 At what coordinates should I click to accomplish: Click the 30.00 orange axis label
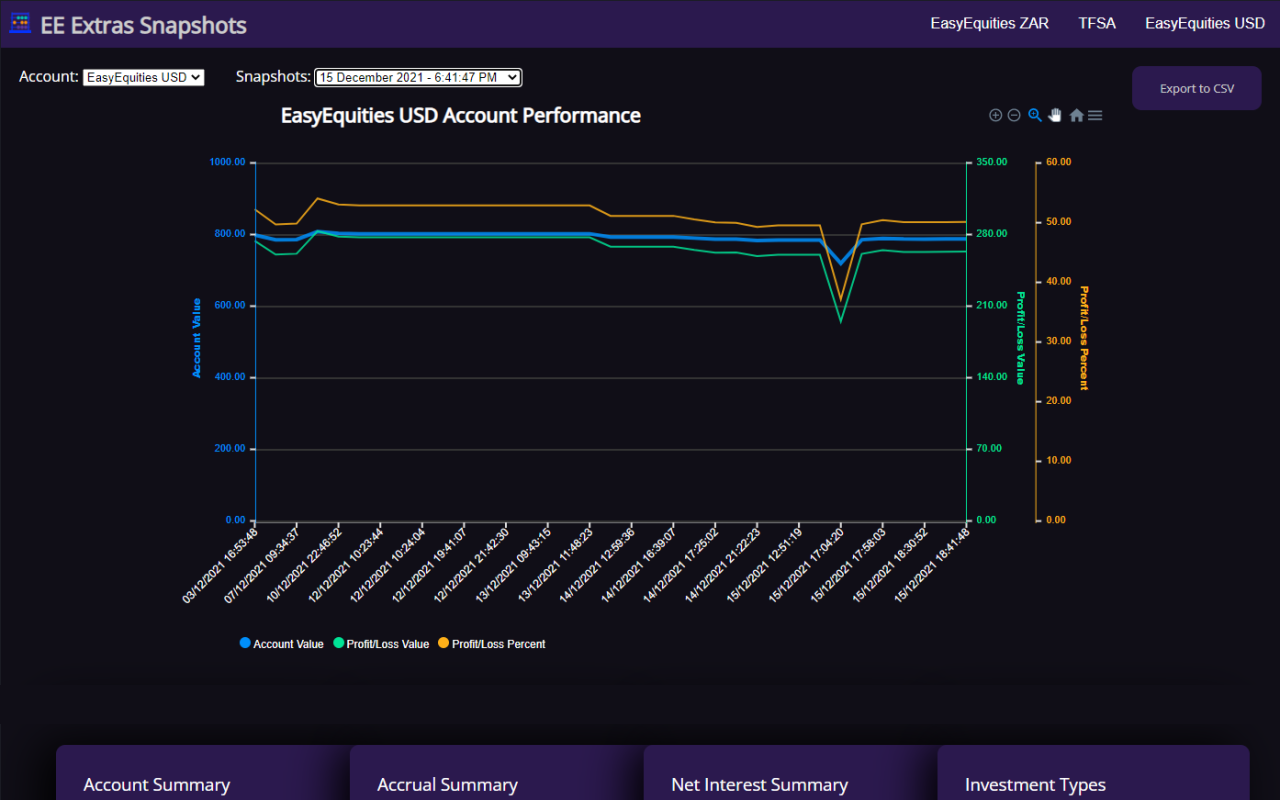pyautogui.click(x=1058, y=342)
